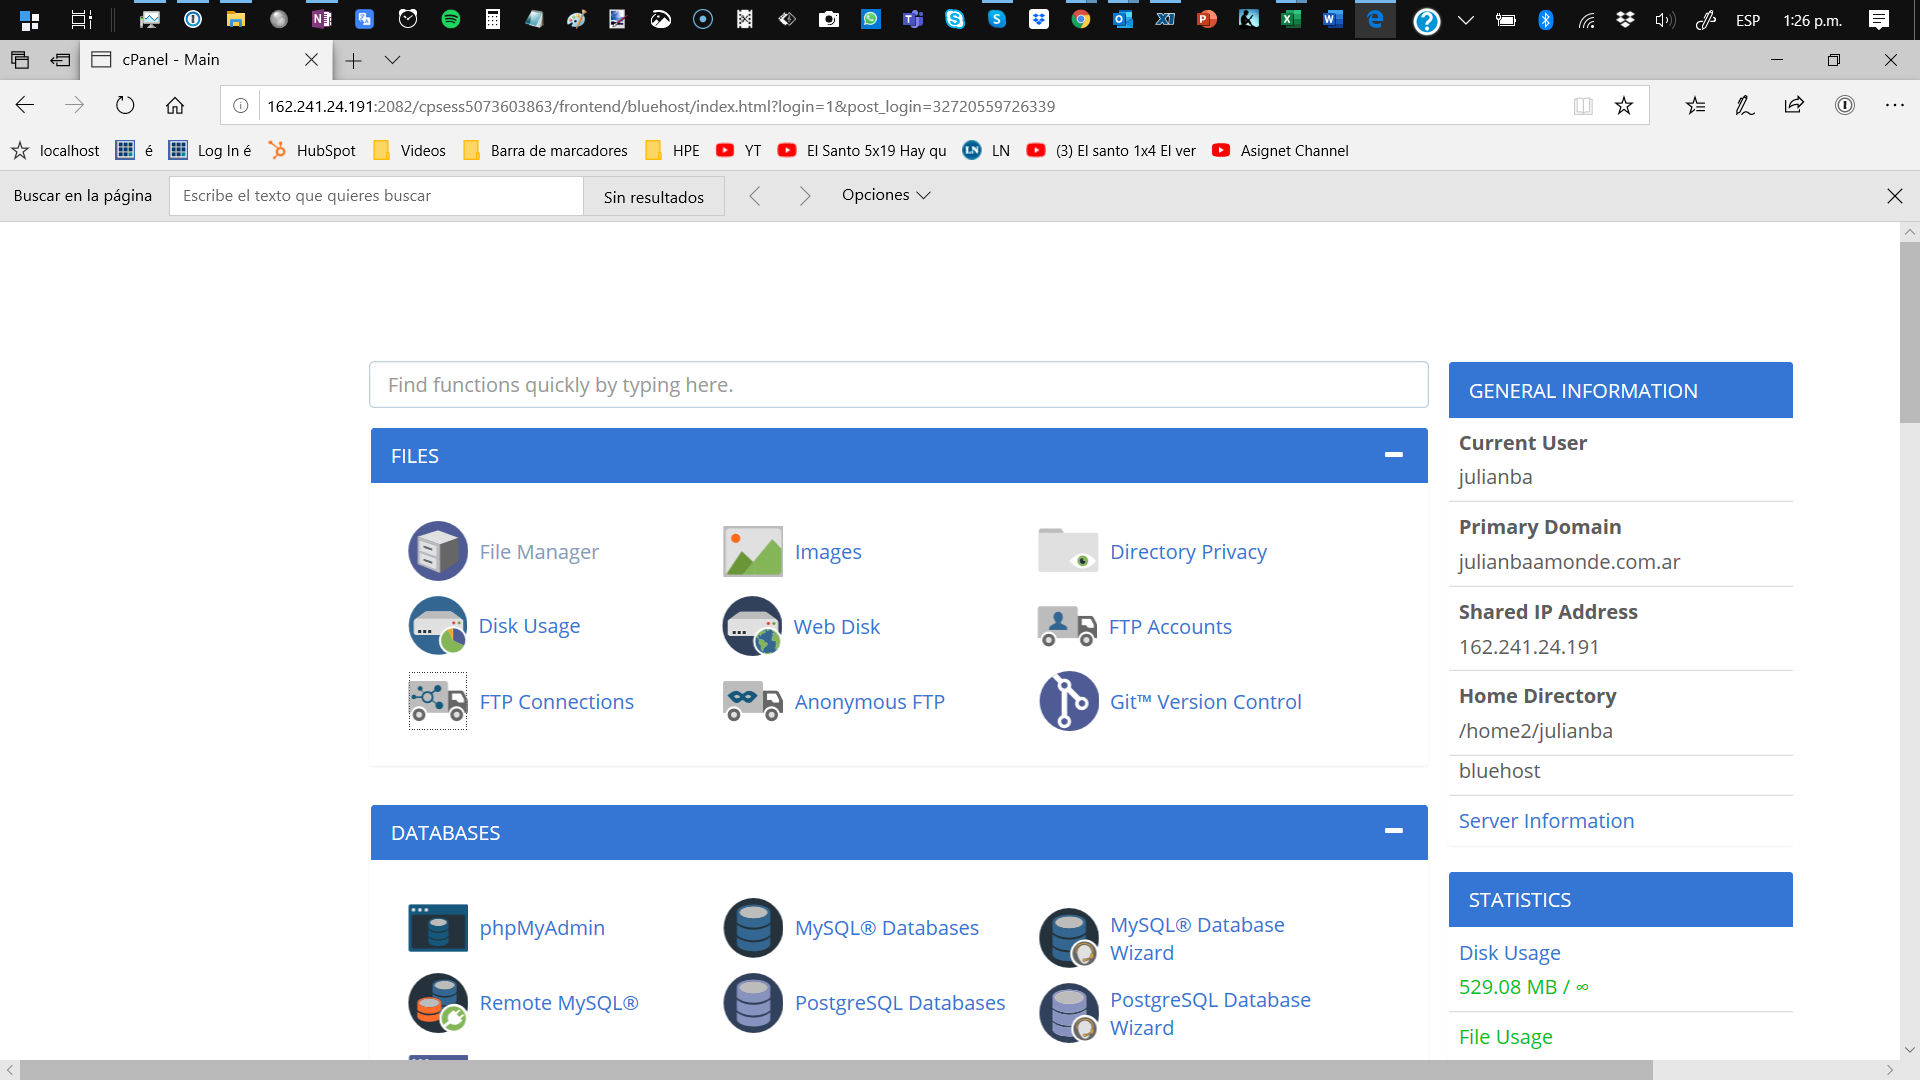This screenshot has height=1080, width=1920.
Task: Click the find-on-page text field
Action: coord(376,195)
